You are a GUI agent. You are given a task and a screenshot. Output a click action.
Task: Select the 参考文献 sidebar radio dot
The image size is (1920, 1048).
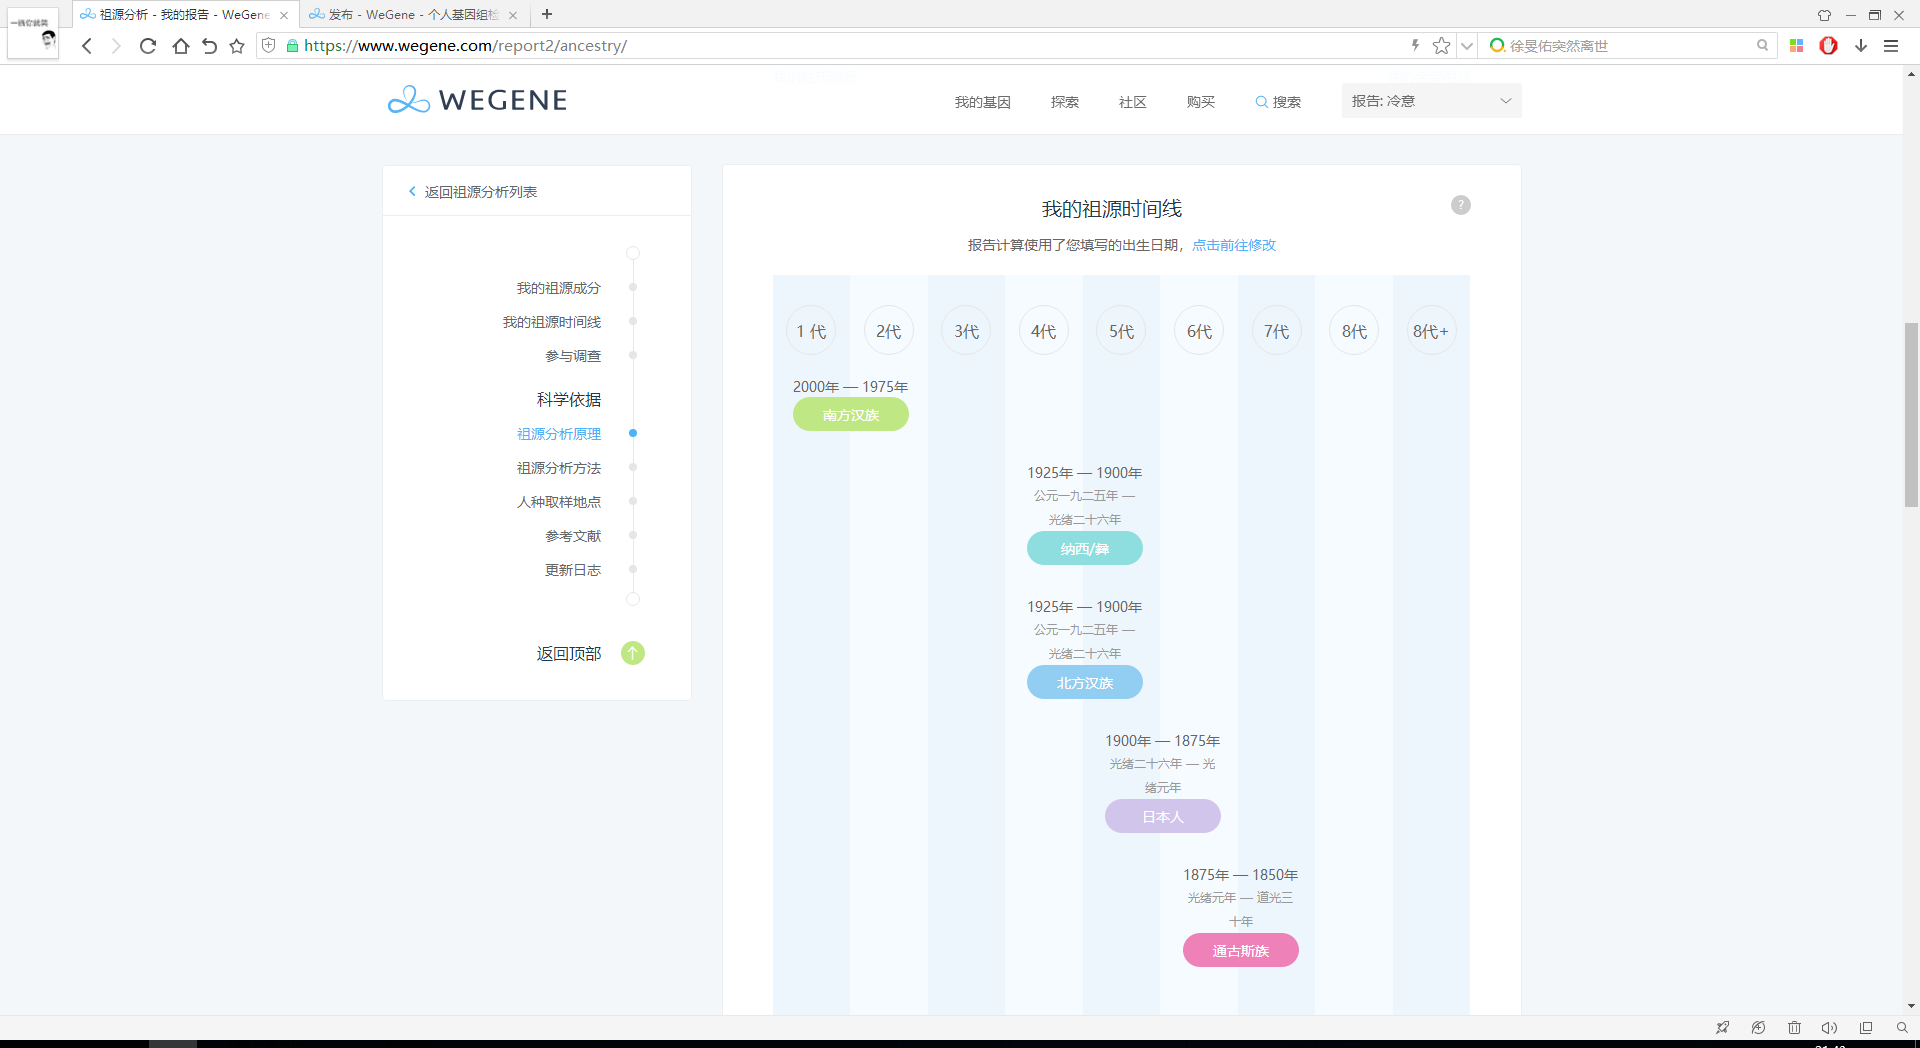point(633,536)
